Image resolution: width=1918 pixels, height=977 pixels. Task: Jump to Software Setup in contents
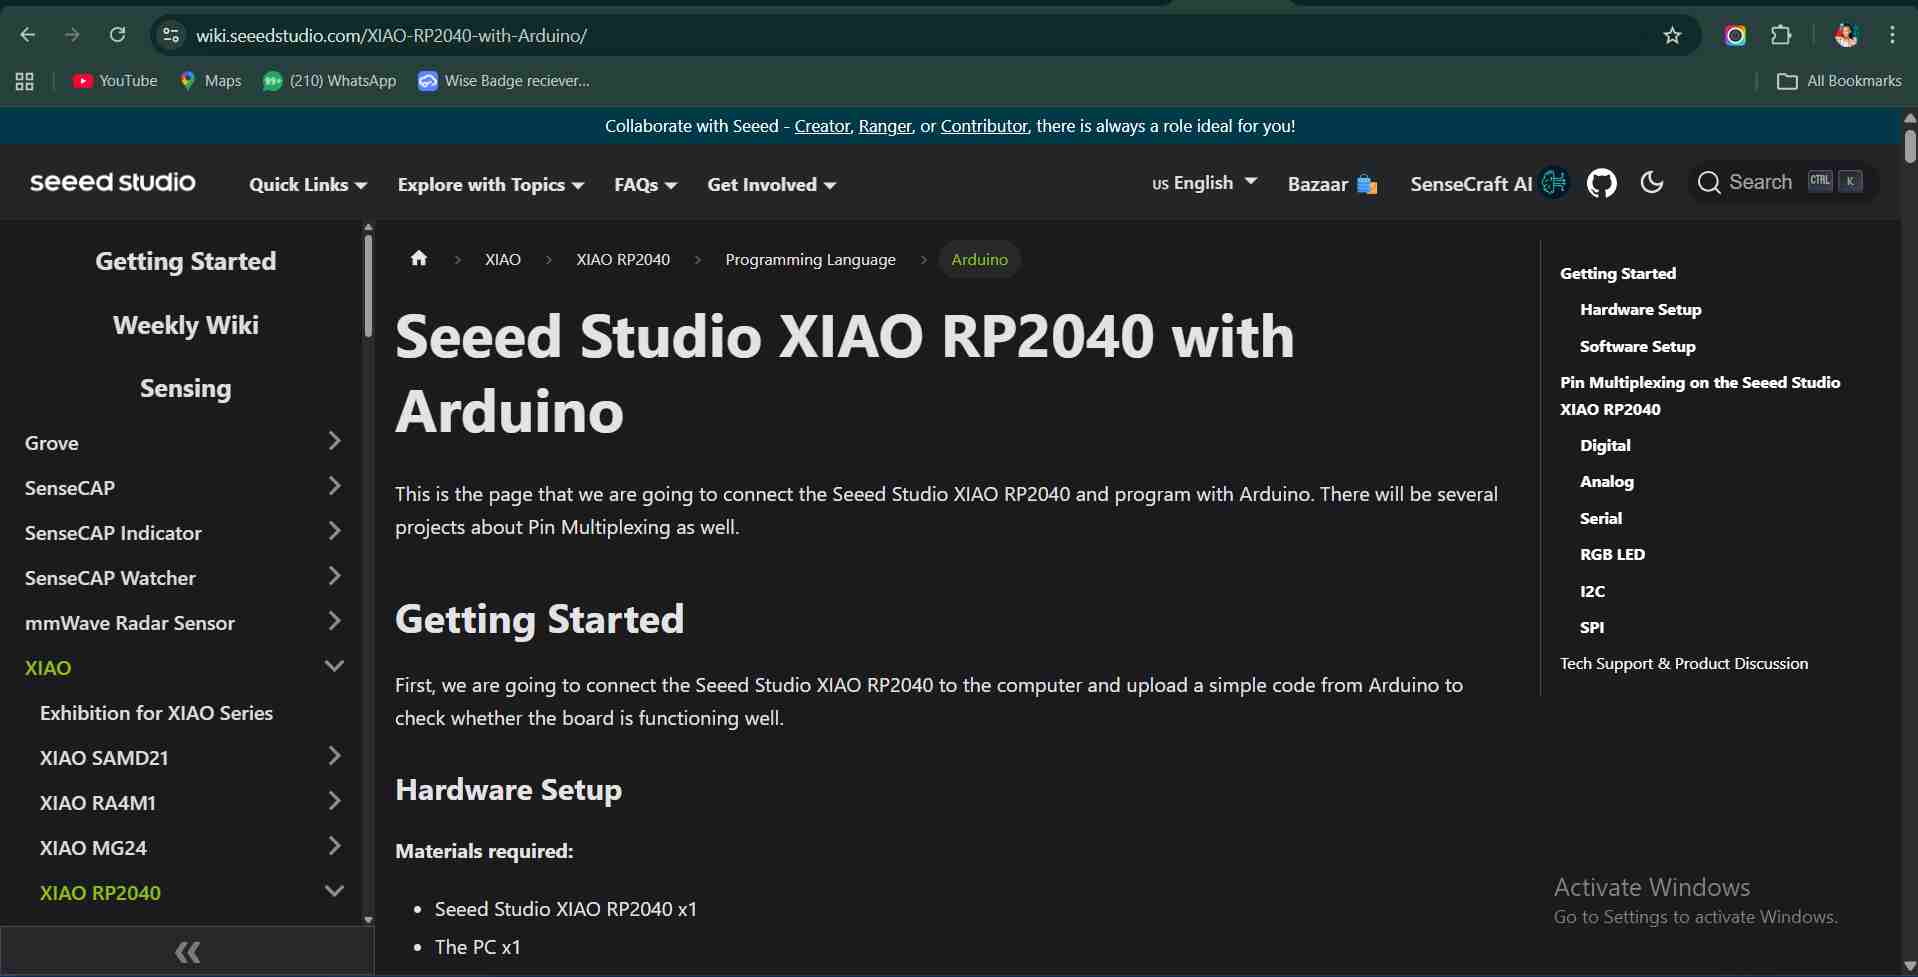[x=1637, y=346]
